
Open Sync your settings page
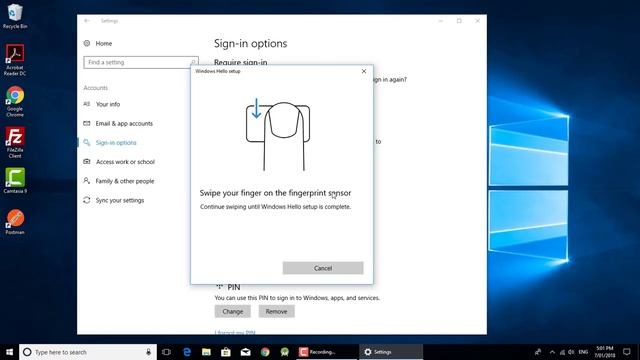120,200
